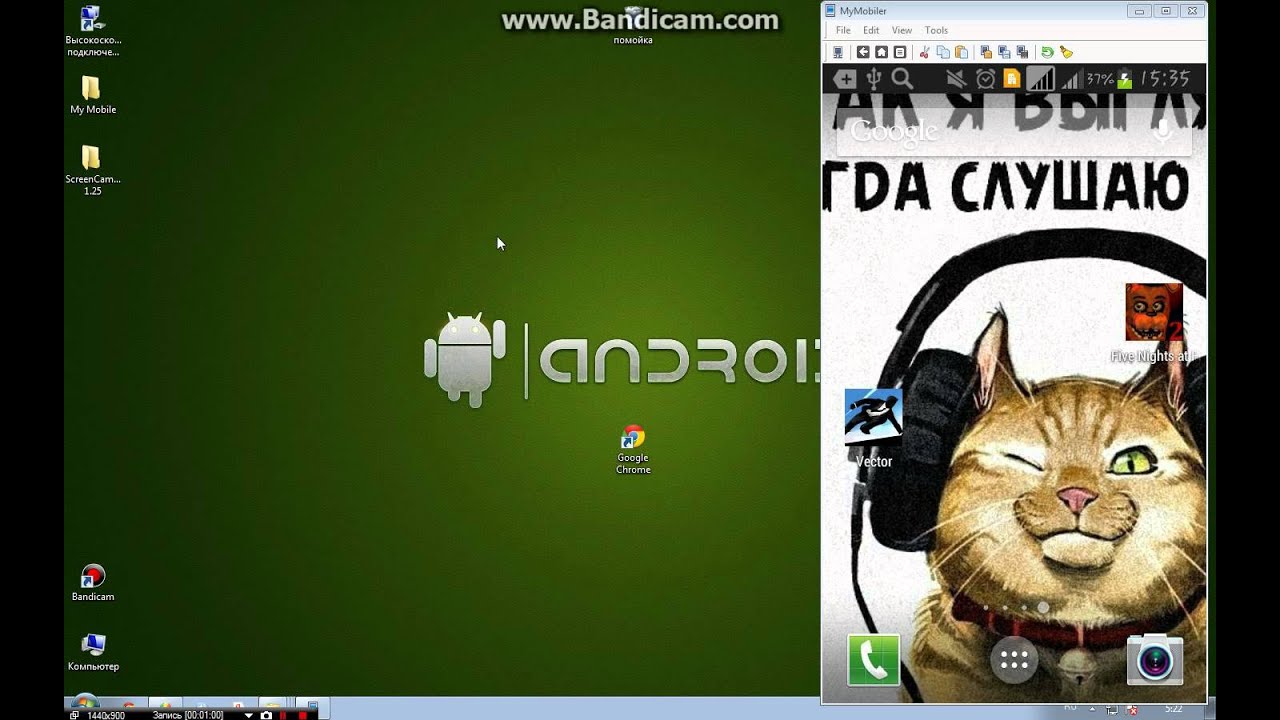The height and width of the screenshot is (720, 1280).
Task: Click the dark video-record icon before the green arrow
Action: click(1022, 52)
